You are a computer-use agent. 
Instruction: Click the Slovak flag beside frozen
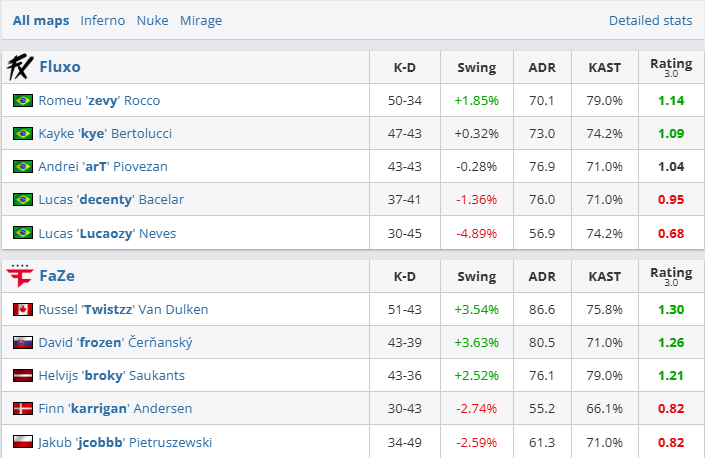point(23,343)
